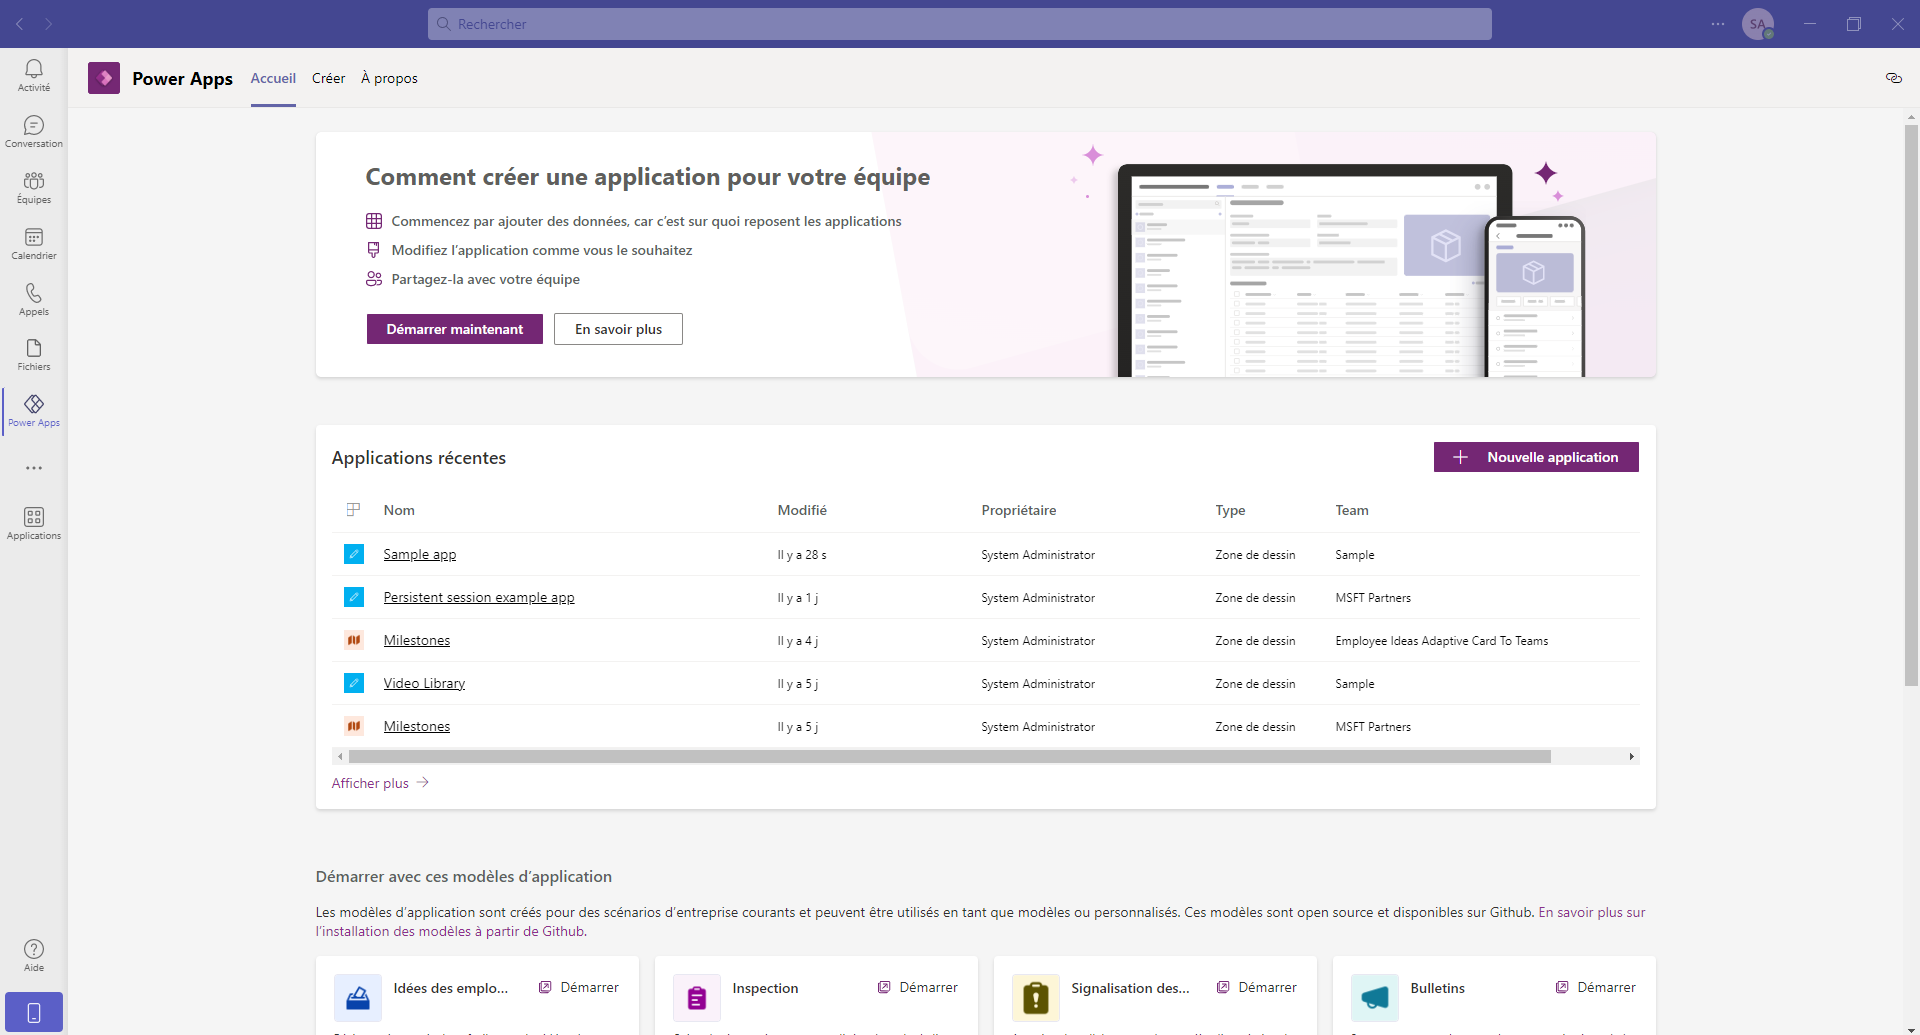Image resolution: width=1920 pixels, height=1035 pixels.
Task: Click the Signalisation des template icon
Action: pyautogui.click(x=1036, y=997)
